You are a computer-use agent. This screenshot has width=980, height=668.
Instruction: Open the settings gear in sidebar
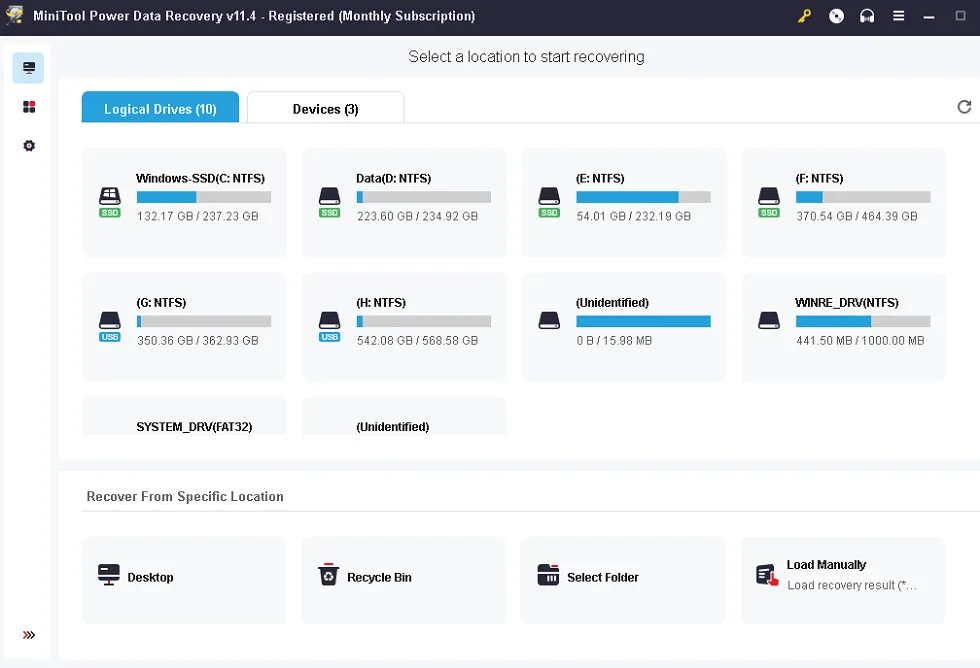point(28,146)
